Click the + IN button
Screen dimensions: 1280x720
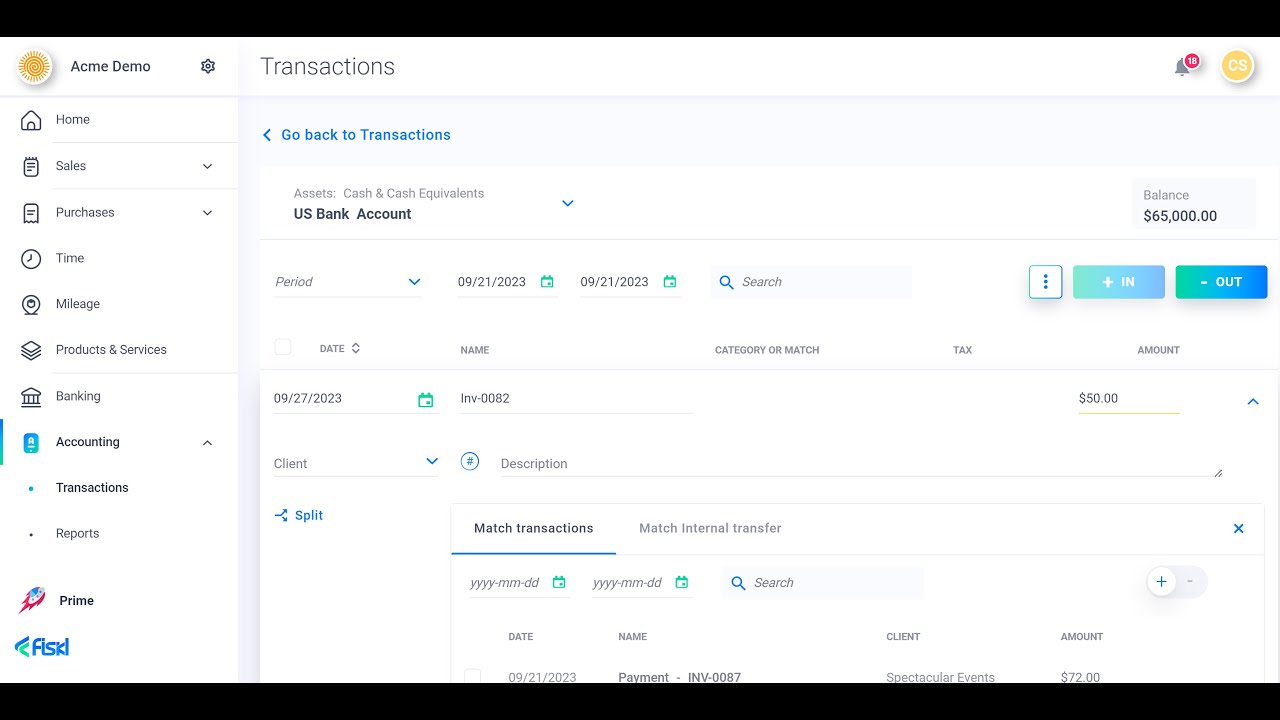(1119, 282)
